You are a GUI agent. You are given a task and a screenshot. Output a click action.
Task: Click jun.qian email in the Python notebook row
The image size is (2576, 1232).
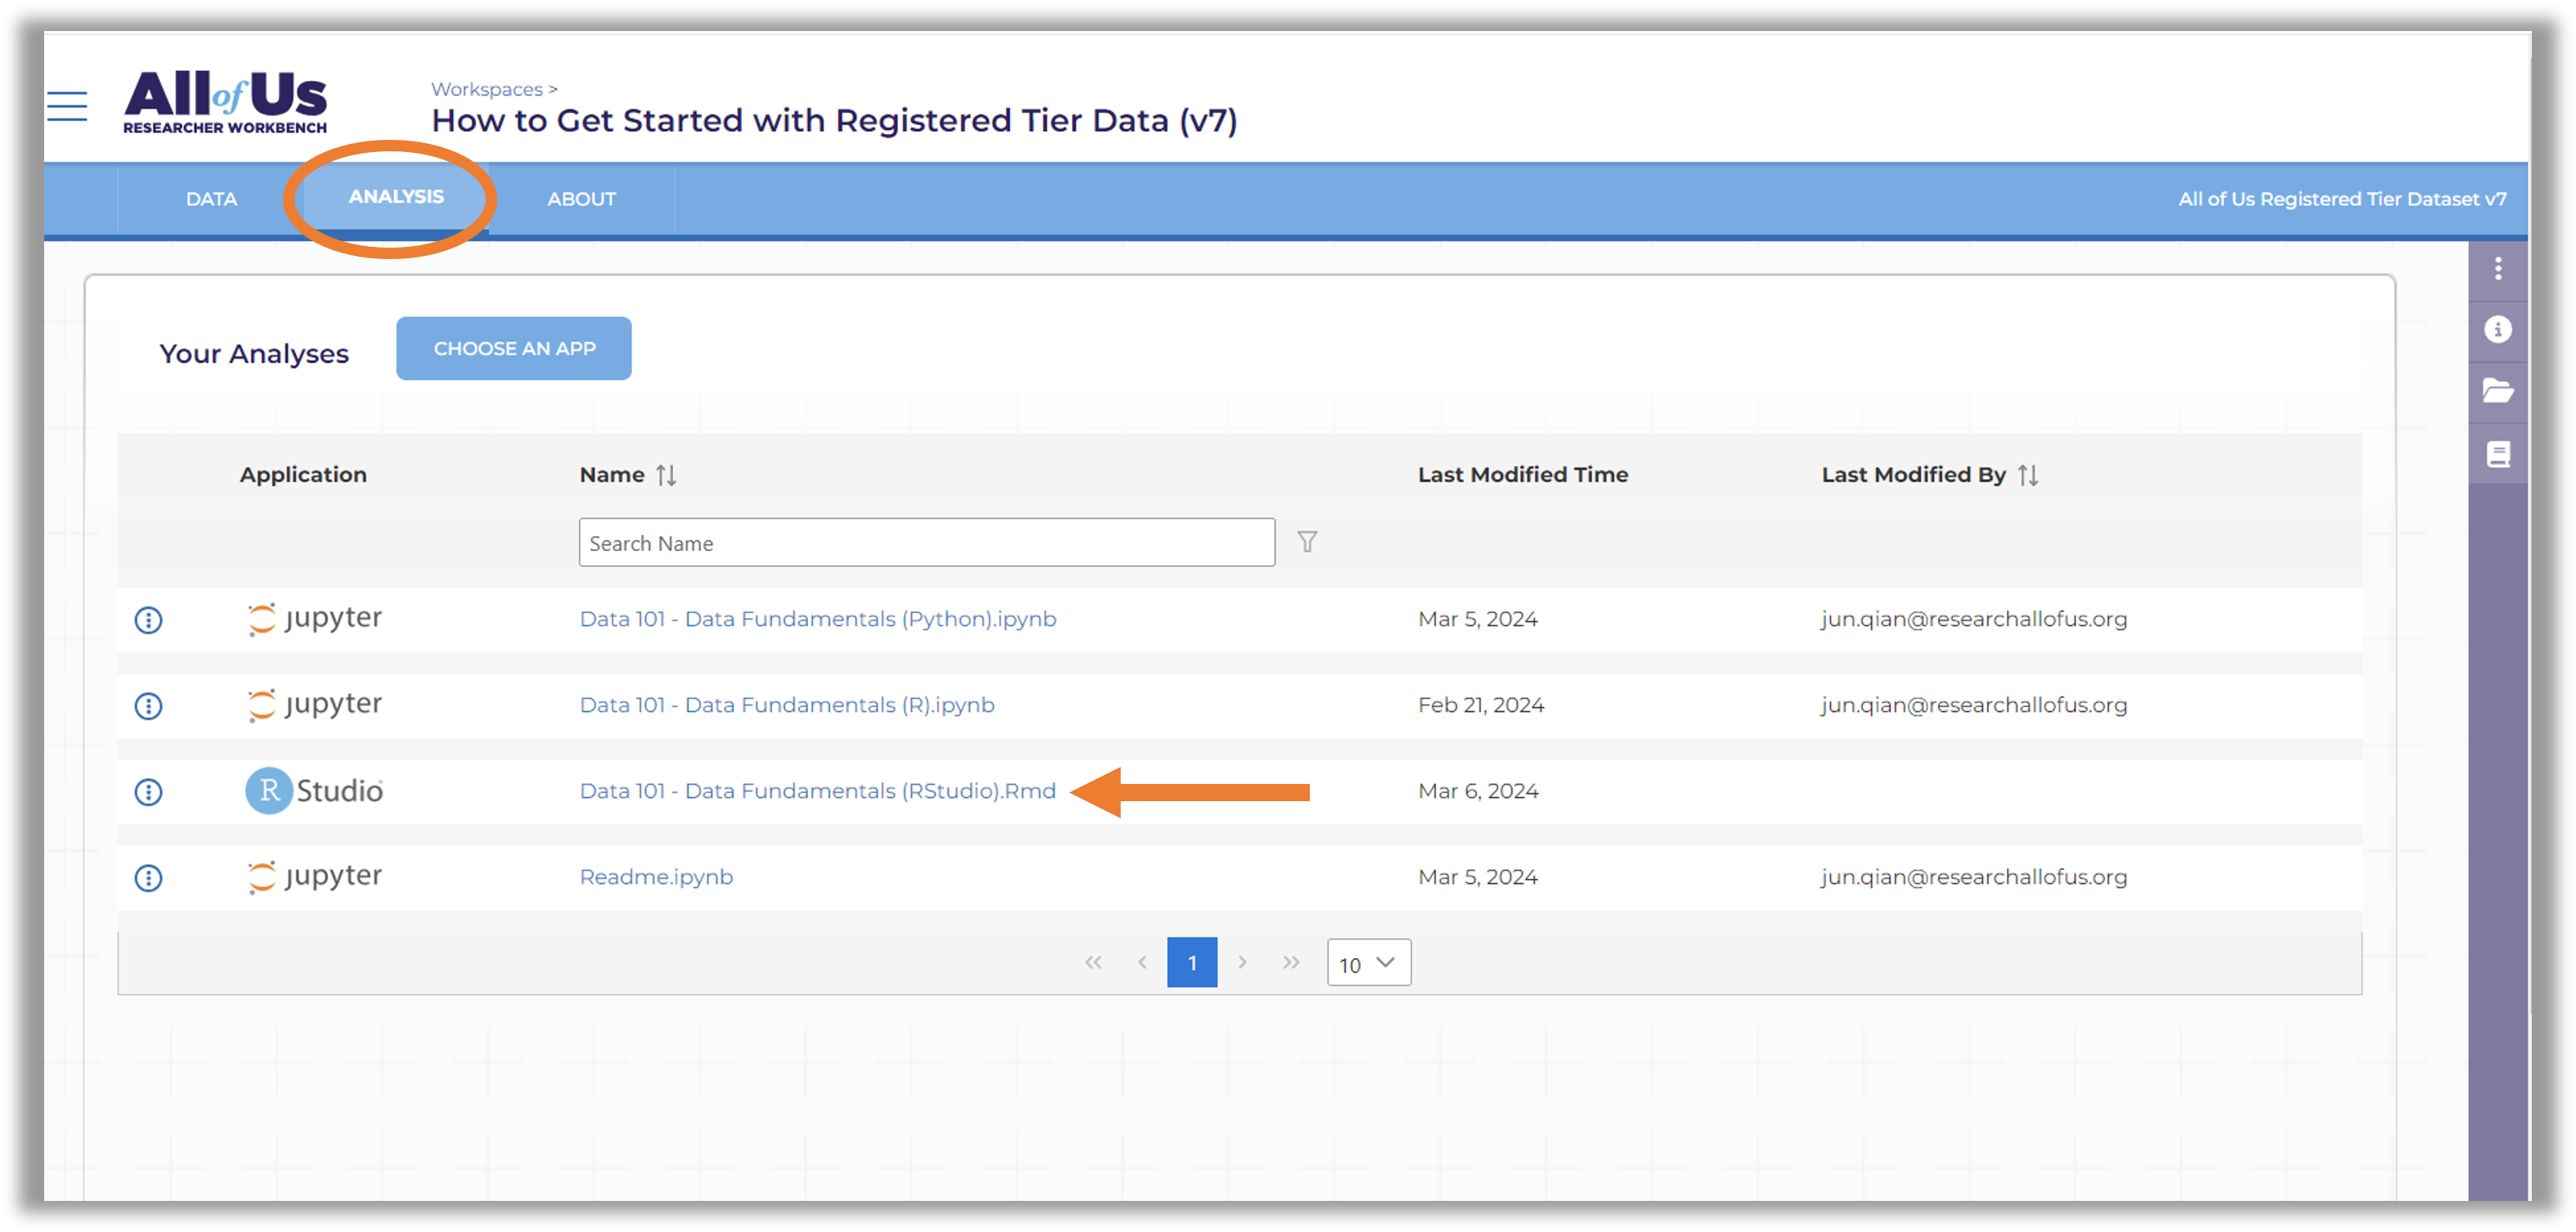pos(1974,619)
